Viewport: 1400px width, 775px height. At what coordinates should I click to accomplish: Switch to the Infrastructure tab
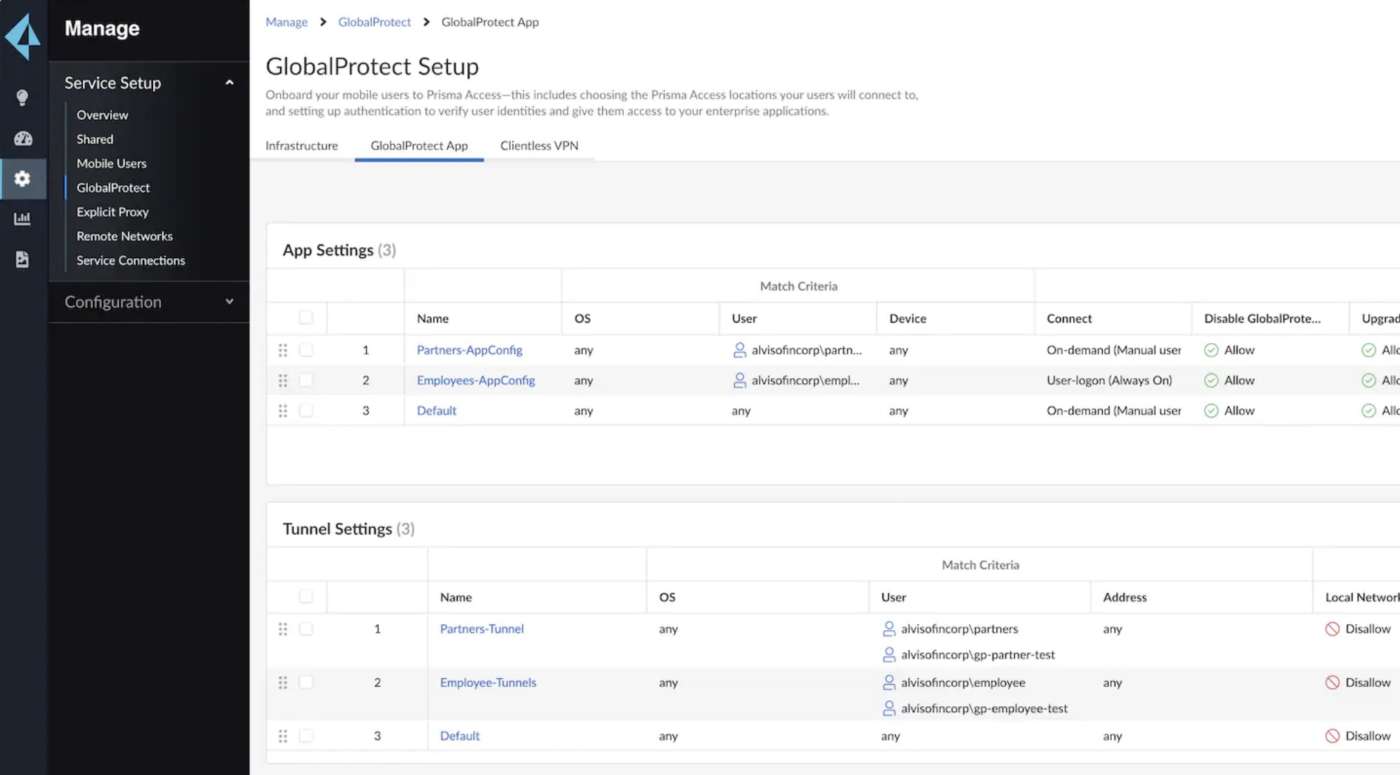coord(301,146)
